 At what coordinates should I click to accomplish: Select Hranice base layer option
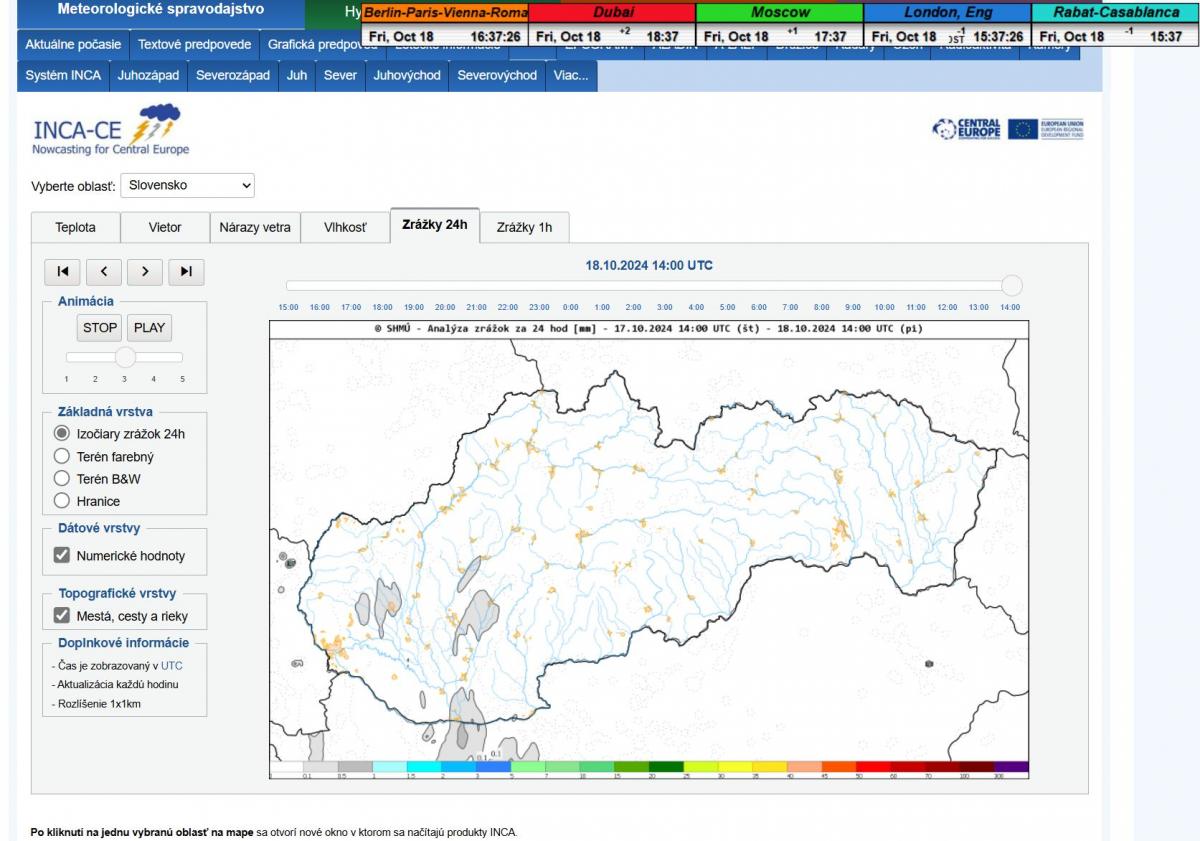coord(62,501)
